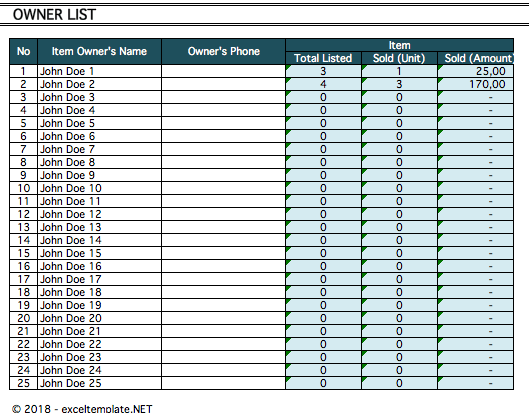529x413 pixels.
Task: Select the merged Item header cell
Action: pos(399,45)
